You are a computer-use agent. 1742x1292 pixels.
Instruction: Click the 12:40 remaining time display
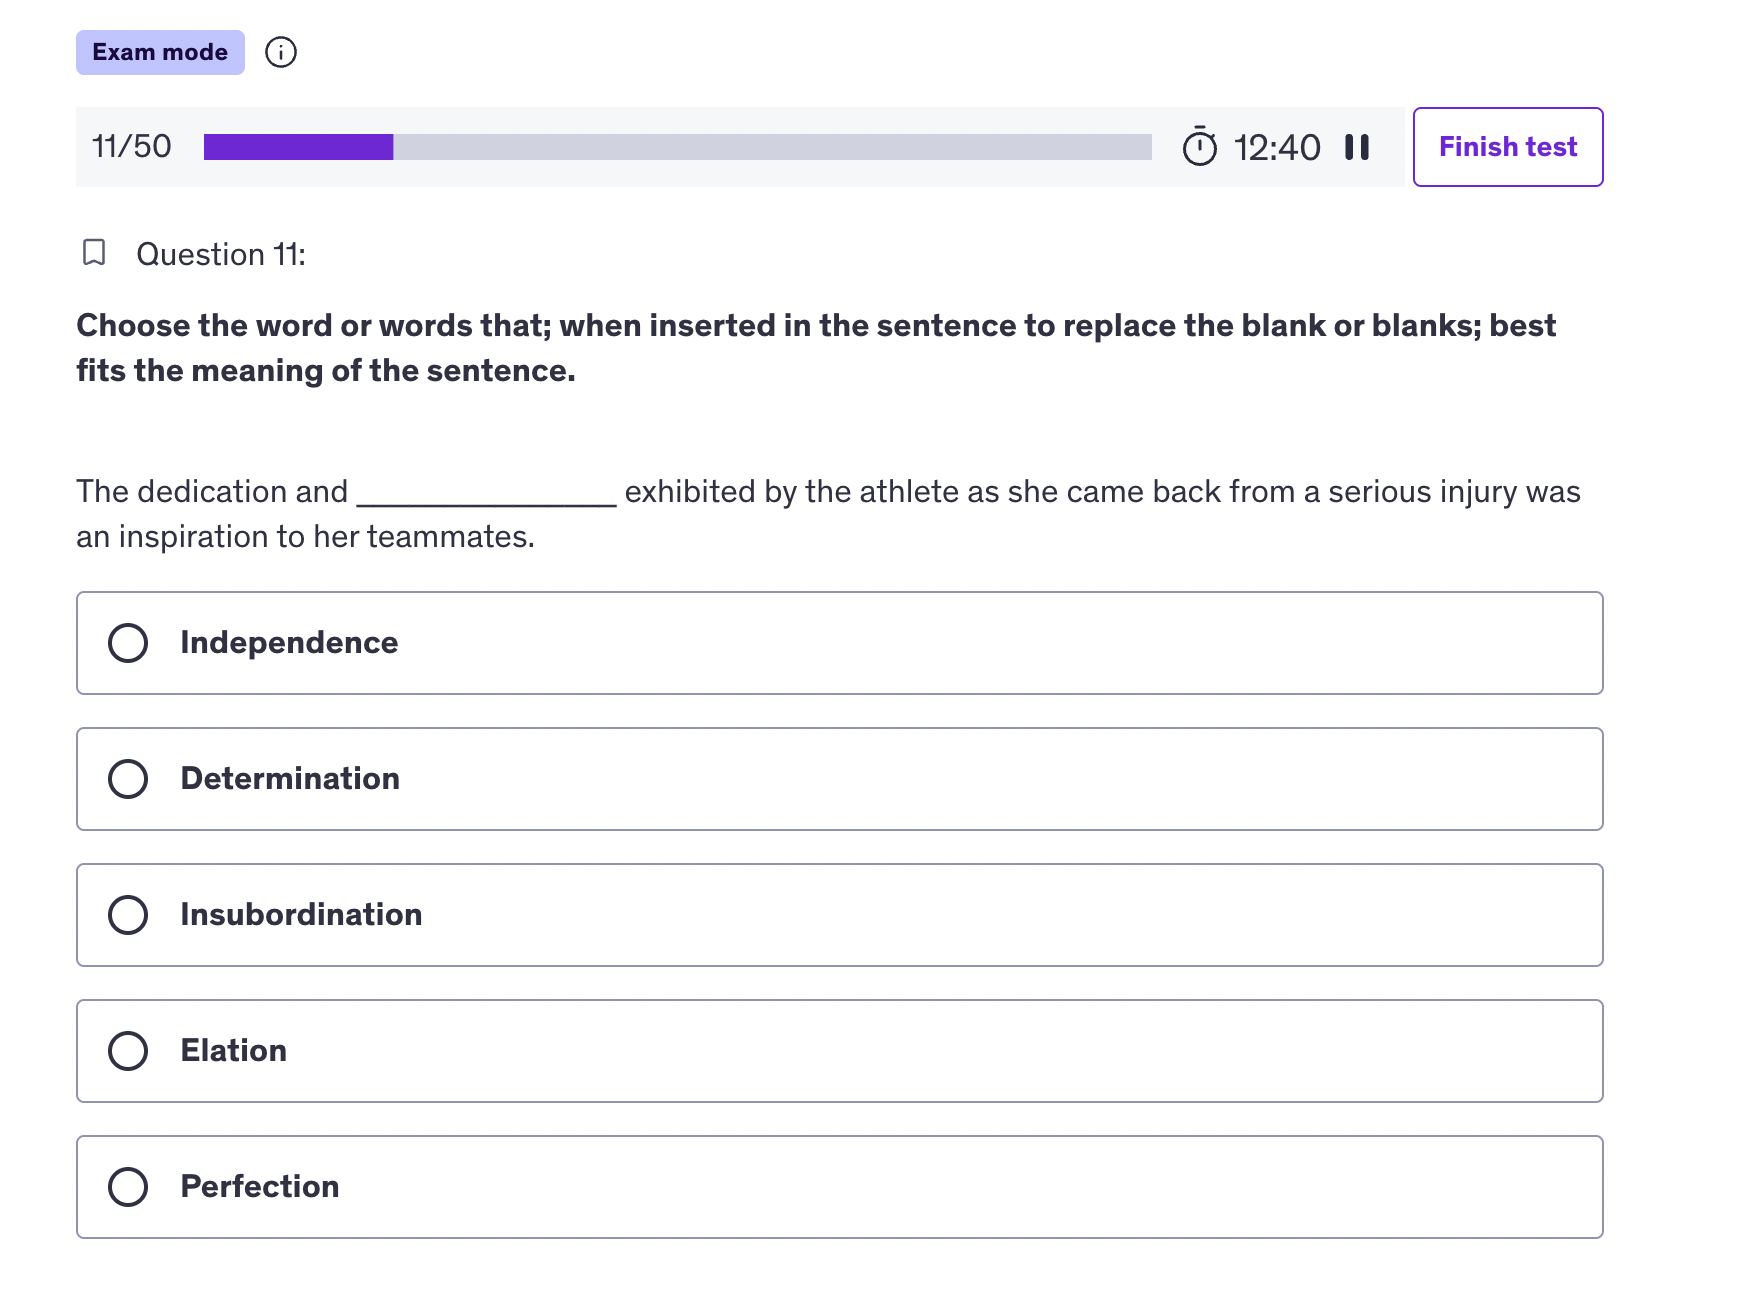(x=1277, y=147)
